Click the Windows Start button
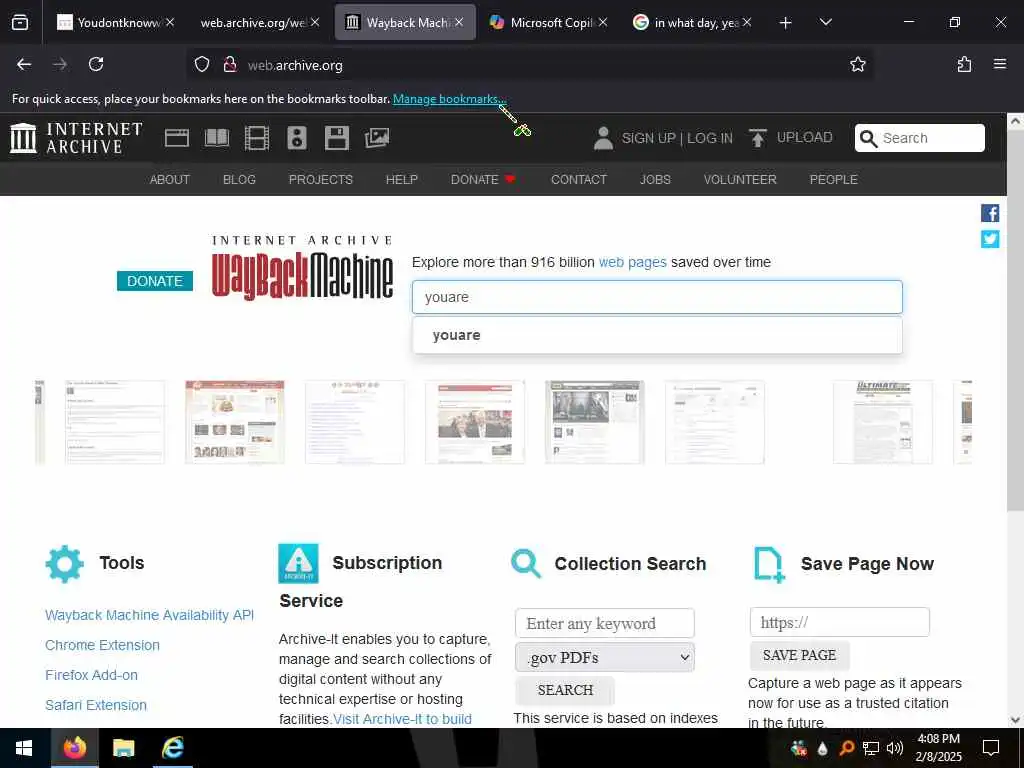The width and height of the screenshot is (1024, 768). (24, 748)
